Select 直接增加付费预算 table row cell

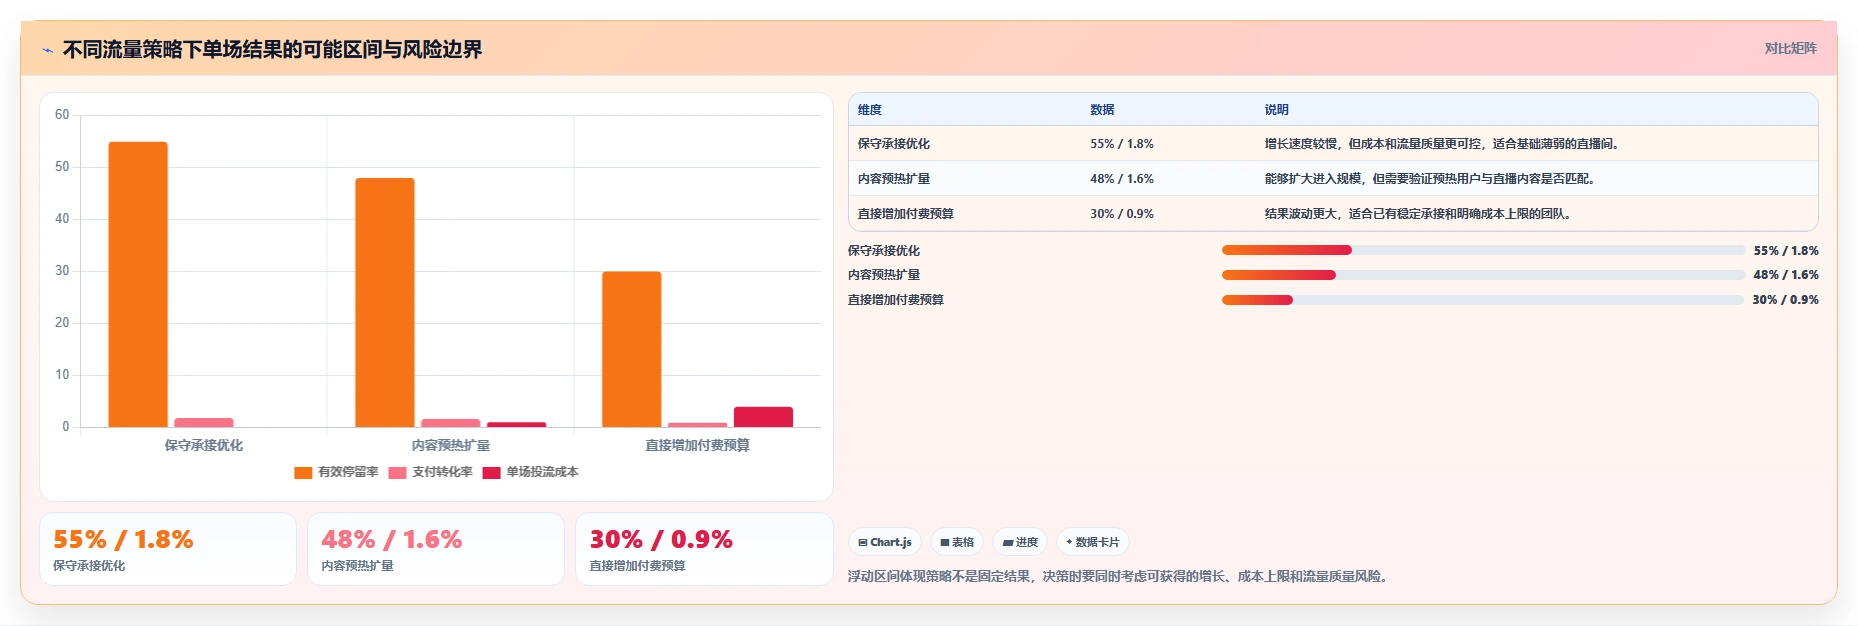click(906, 214)
